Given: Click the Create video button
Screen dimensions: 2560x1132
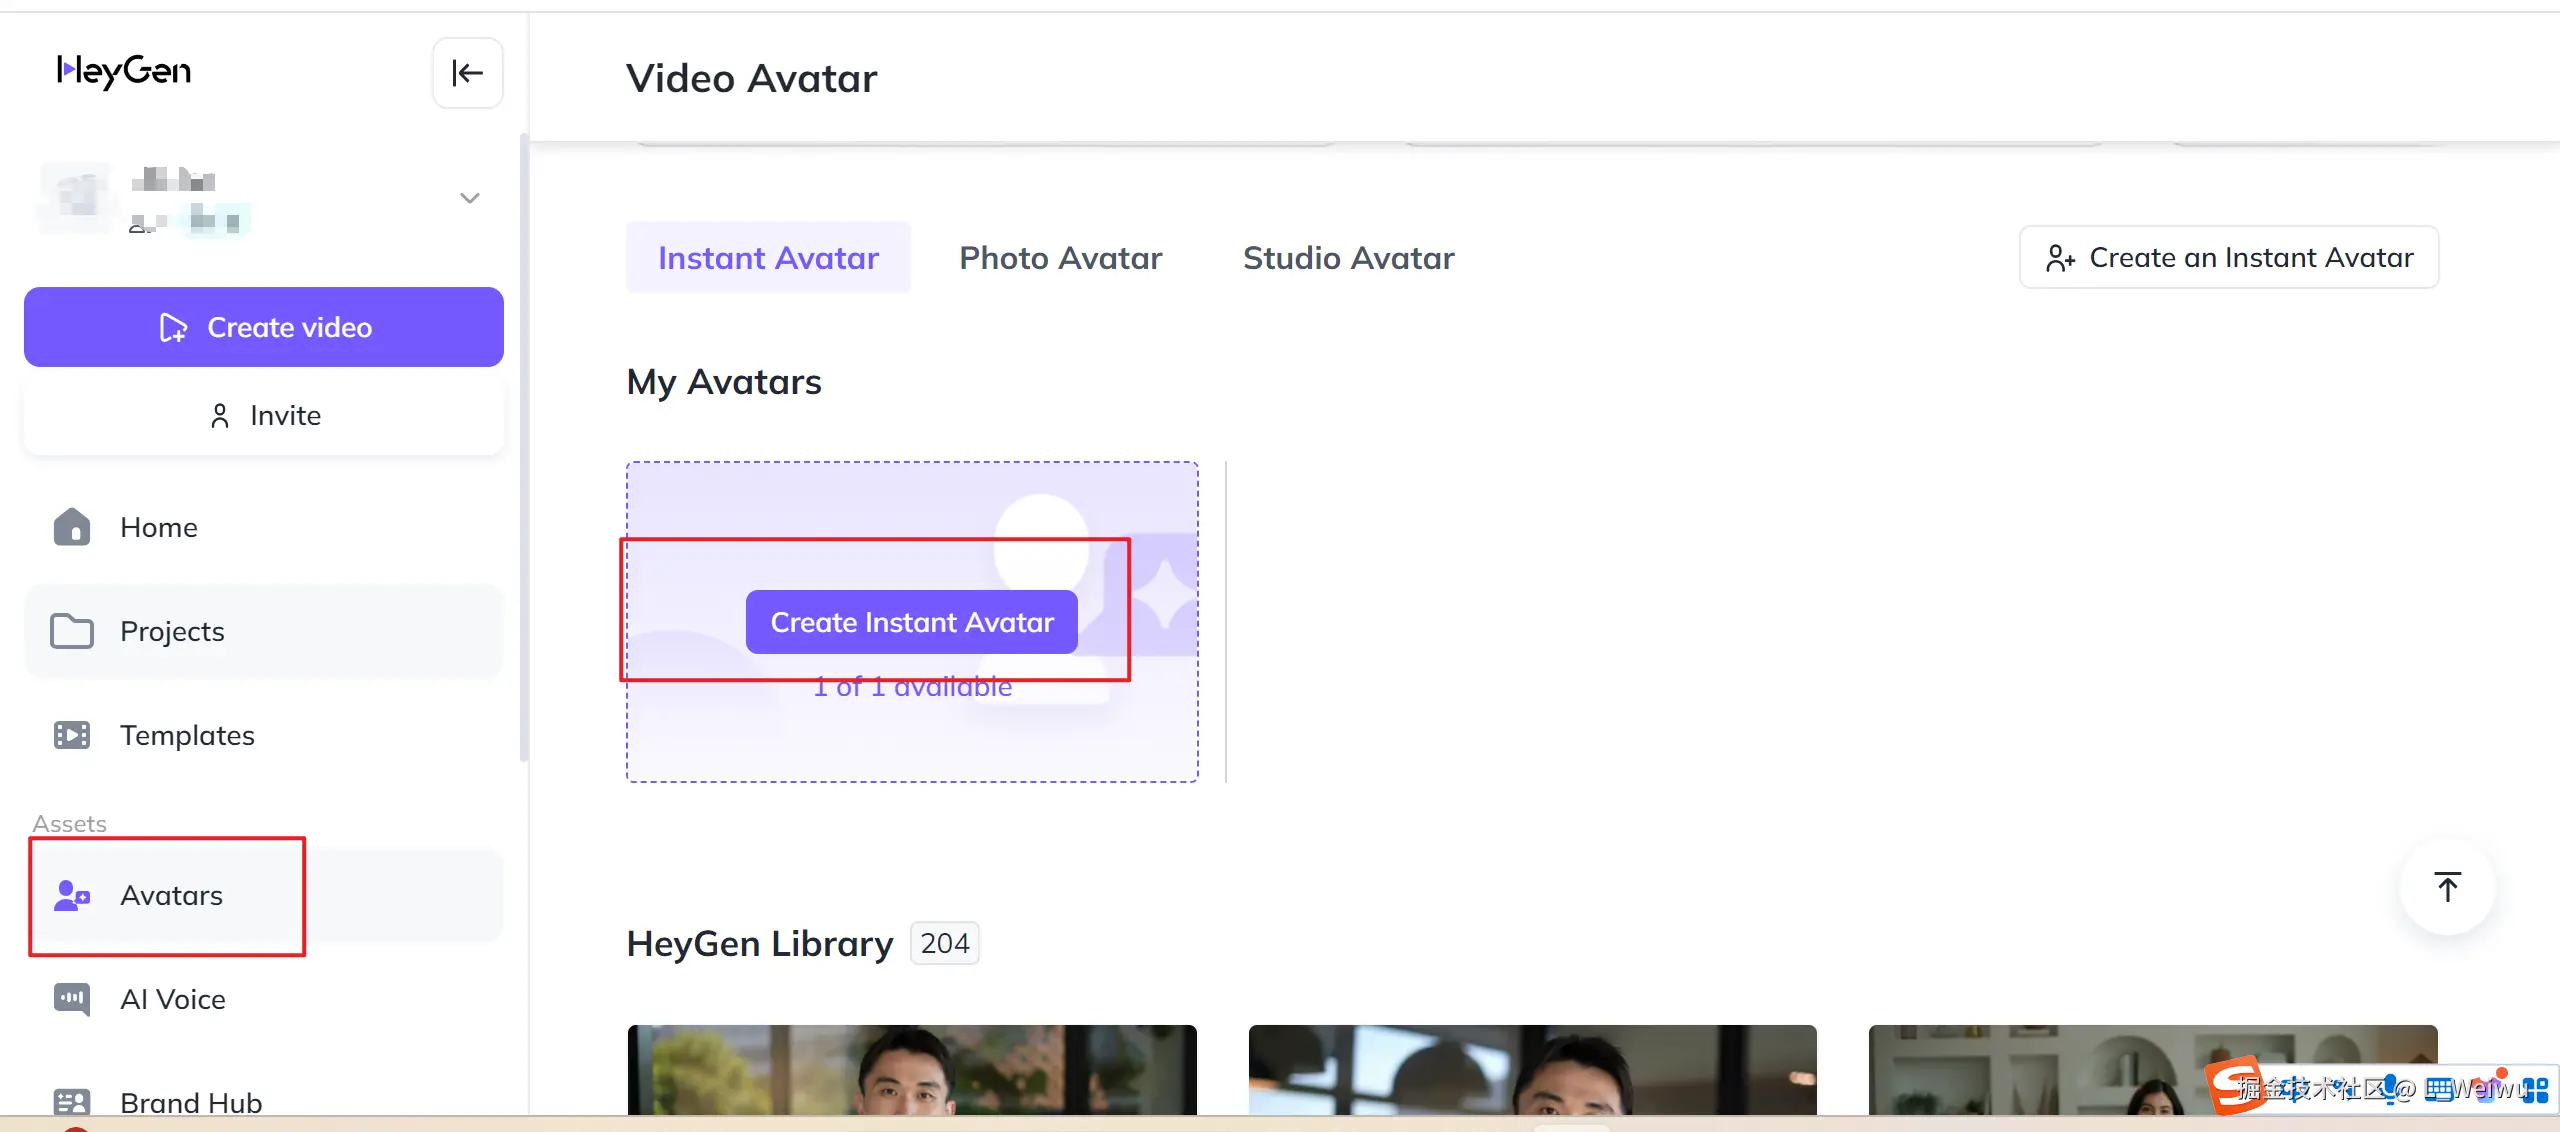Looking at the screenshot, I should [264, 327].
